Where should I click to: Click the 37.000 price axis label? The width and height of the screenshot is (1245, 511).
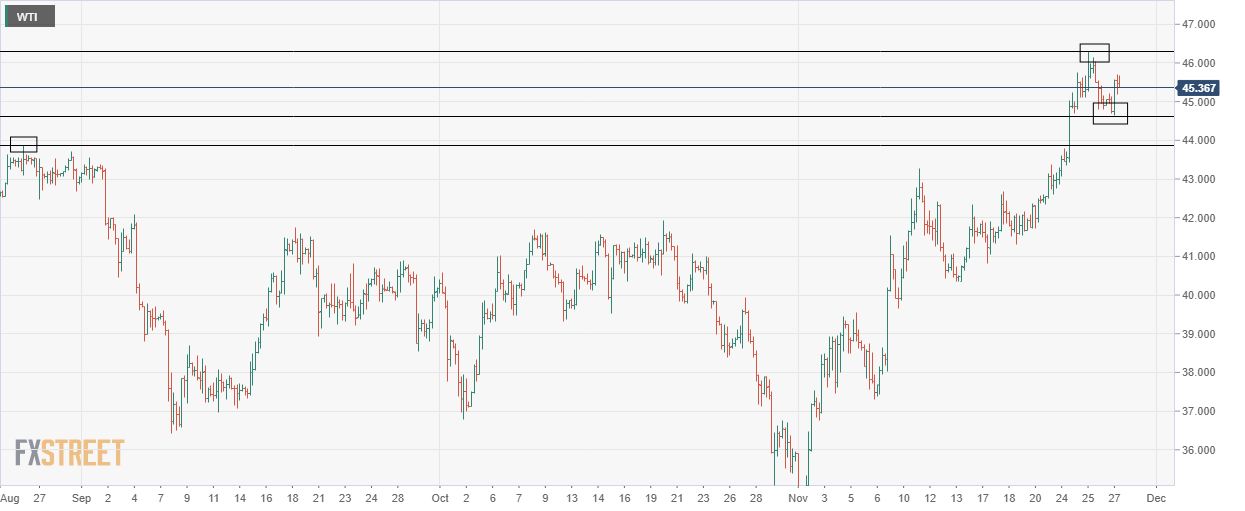tap(1199, 412)
